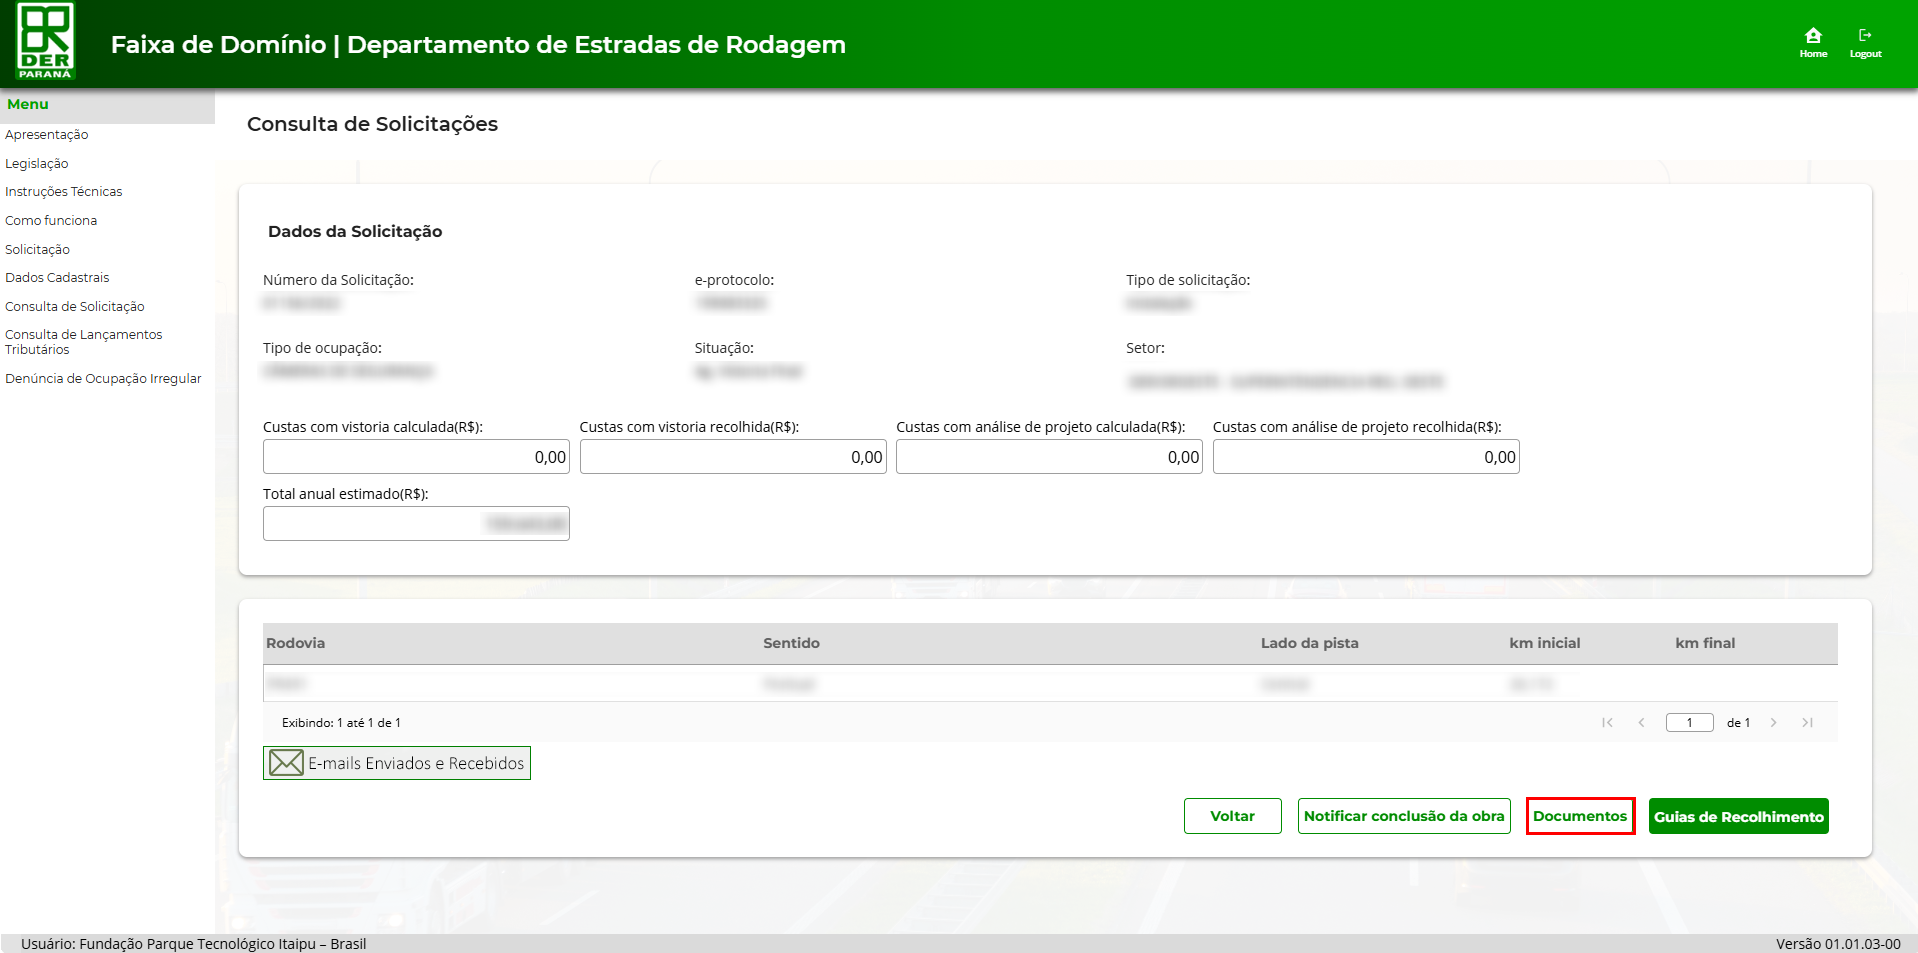Go to next page of results

(1773, 723)
